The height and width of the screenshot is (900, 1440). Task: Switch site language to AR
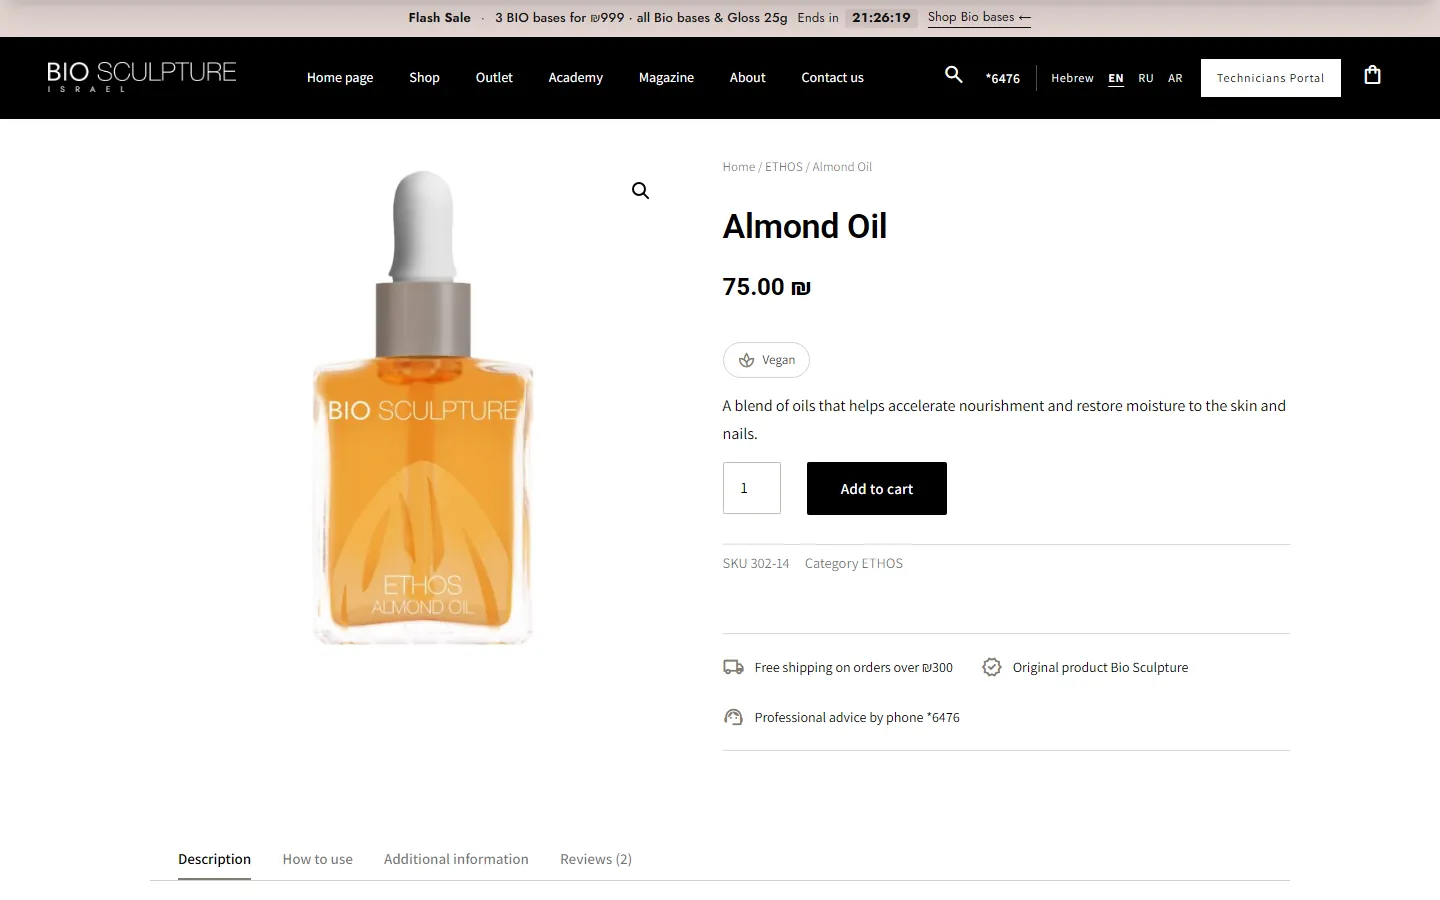(1175, 78)
